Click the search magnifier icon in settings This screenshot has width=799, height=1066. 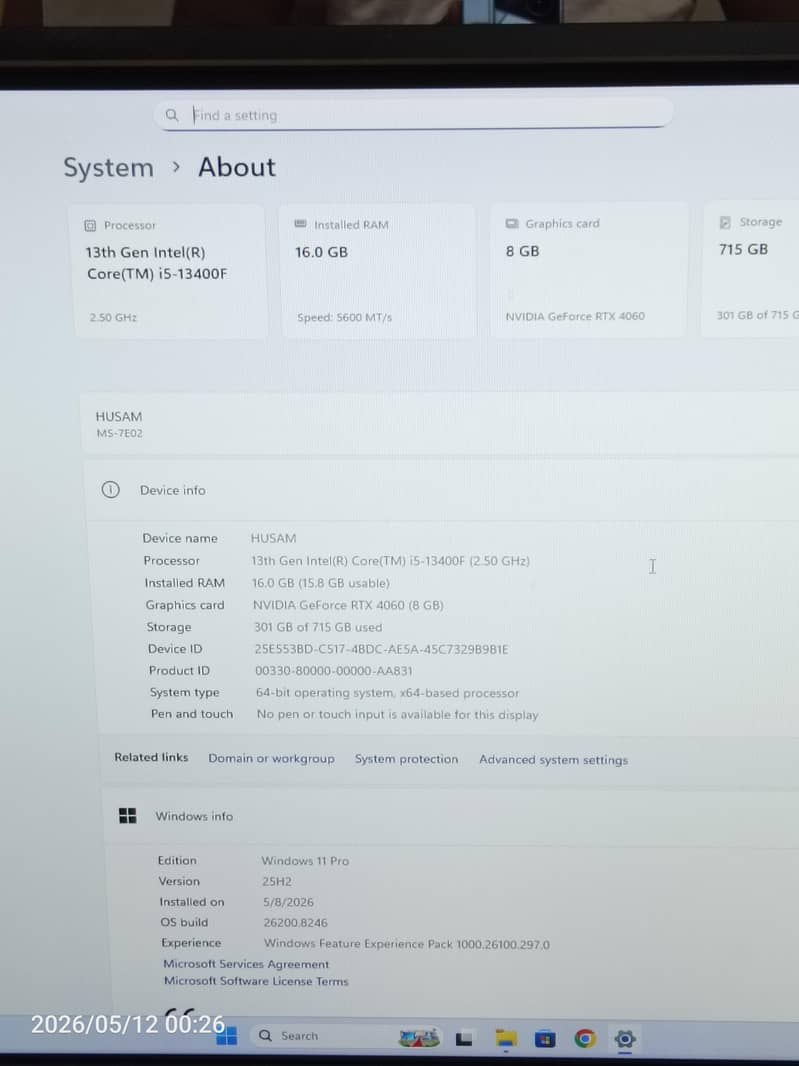[172, 115]
